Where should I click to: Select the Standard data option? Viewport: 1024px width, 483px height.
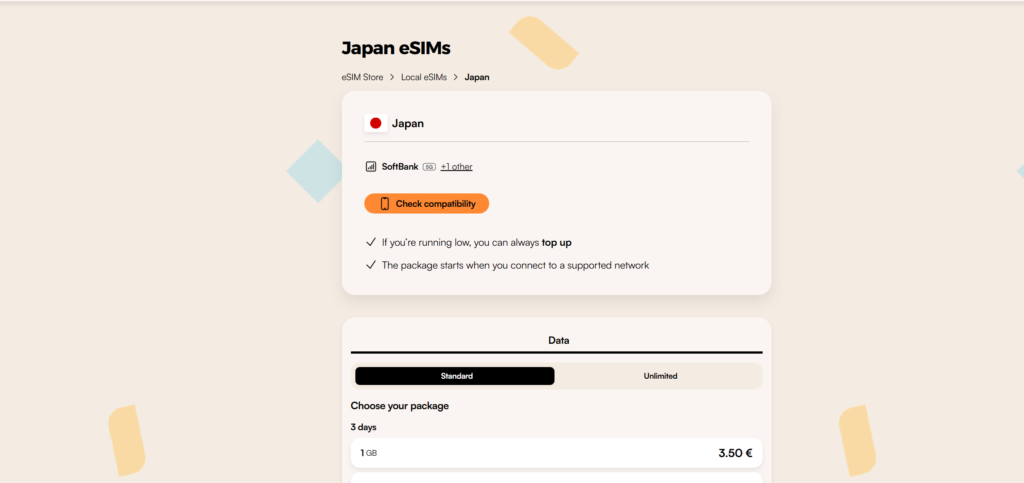pyautogui.click(x=455, y=376)
